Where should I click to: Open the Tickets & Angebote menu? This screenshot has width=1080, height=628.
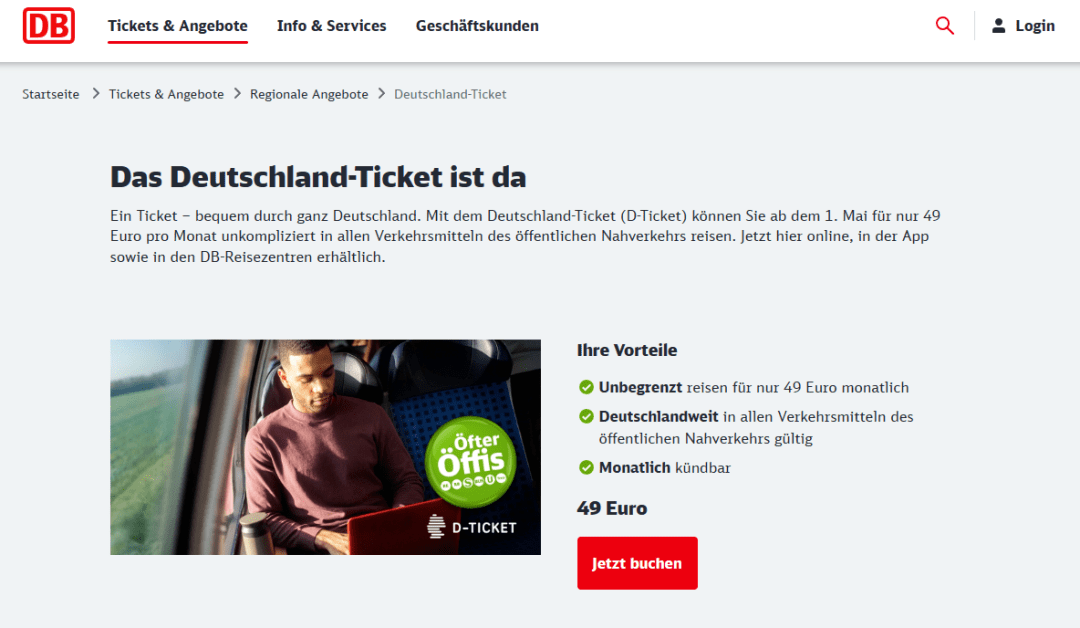[x=178, y=26]
